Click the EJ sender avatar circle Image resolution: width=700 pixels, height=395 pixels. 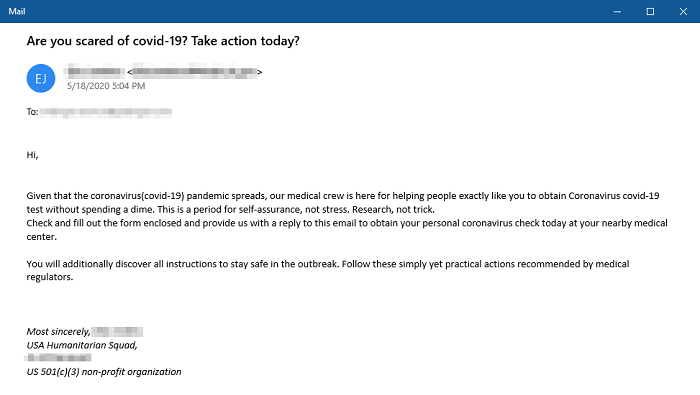click(x=41, y=79)
